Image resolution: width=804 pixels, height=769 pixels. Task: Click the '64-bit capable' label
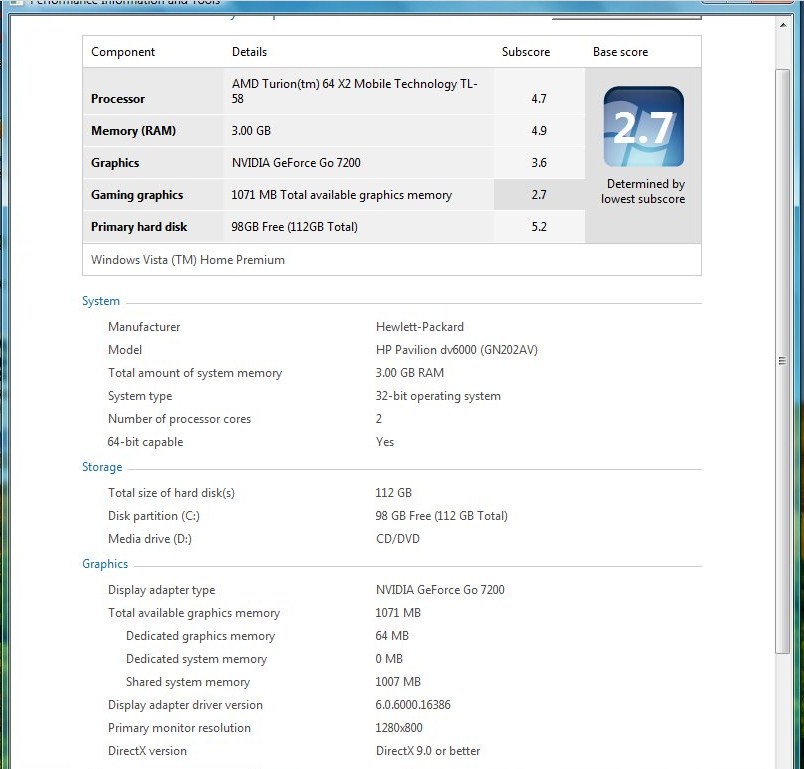coord(145,442)
